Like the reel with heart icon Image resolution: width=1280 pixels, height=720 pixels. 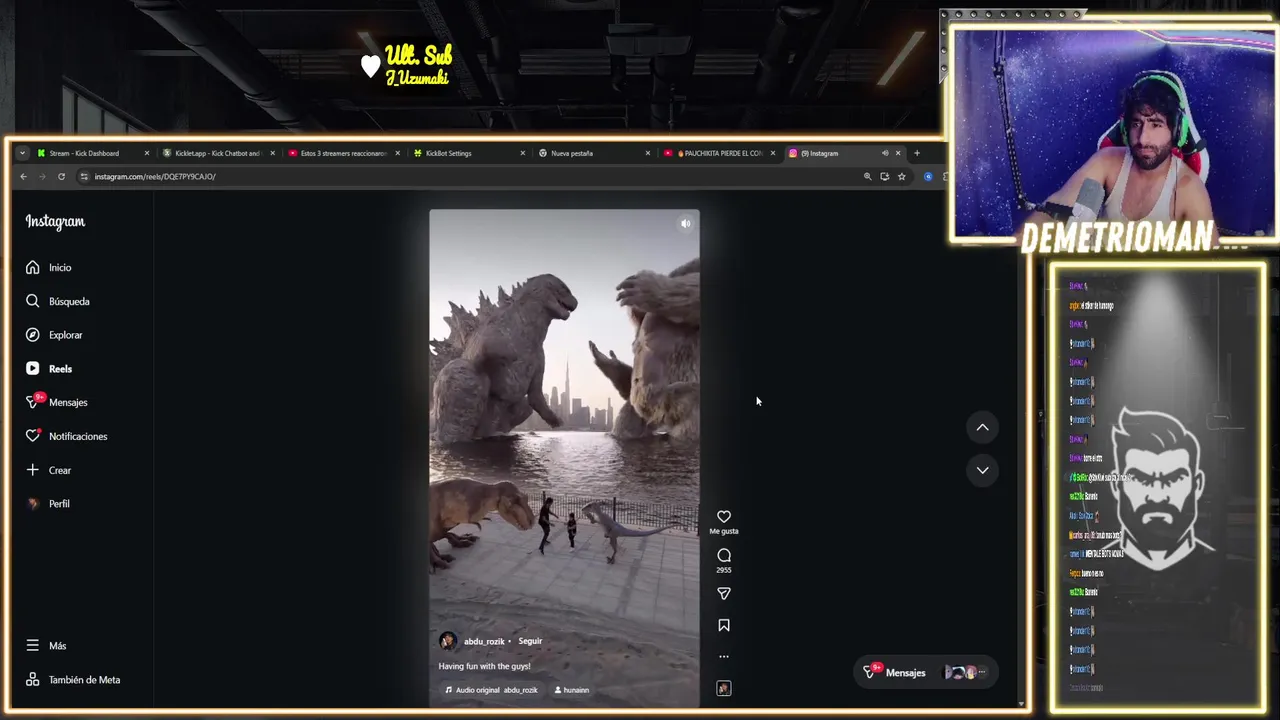(x=724, y=517)
